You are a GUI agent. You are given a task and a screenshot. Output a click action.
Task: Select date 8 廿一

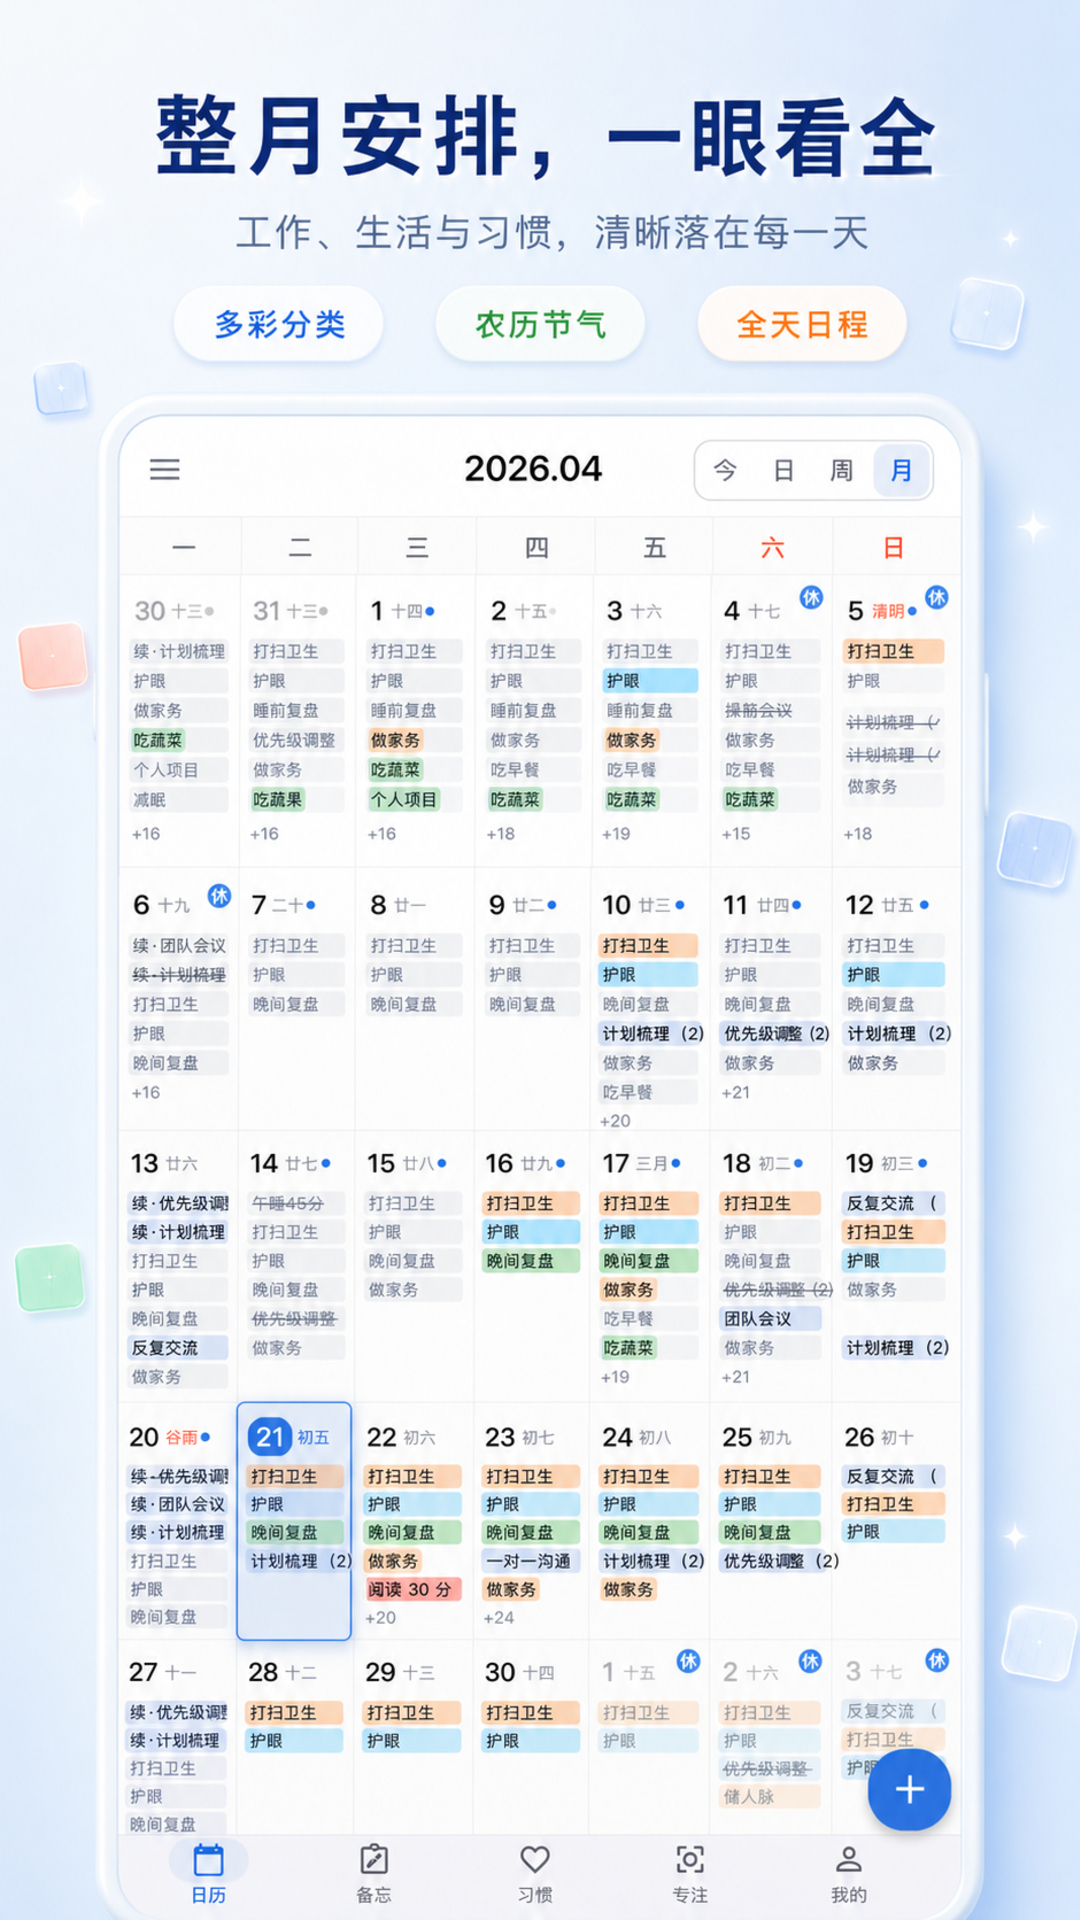pyautogui.click(x=398, y=906)
